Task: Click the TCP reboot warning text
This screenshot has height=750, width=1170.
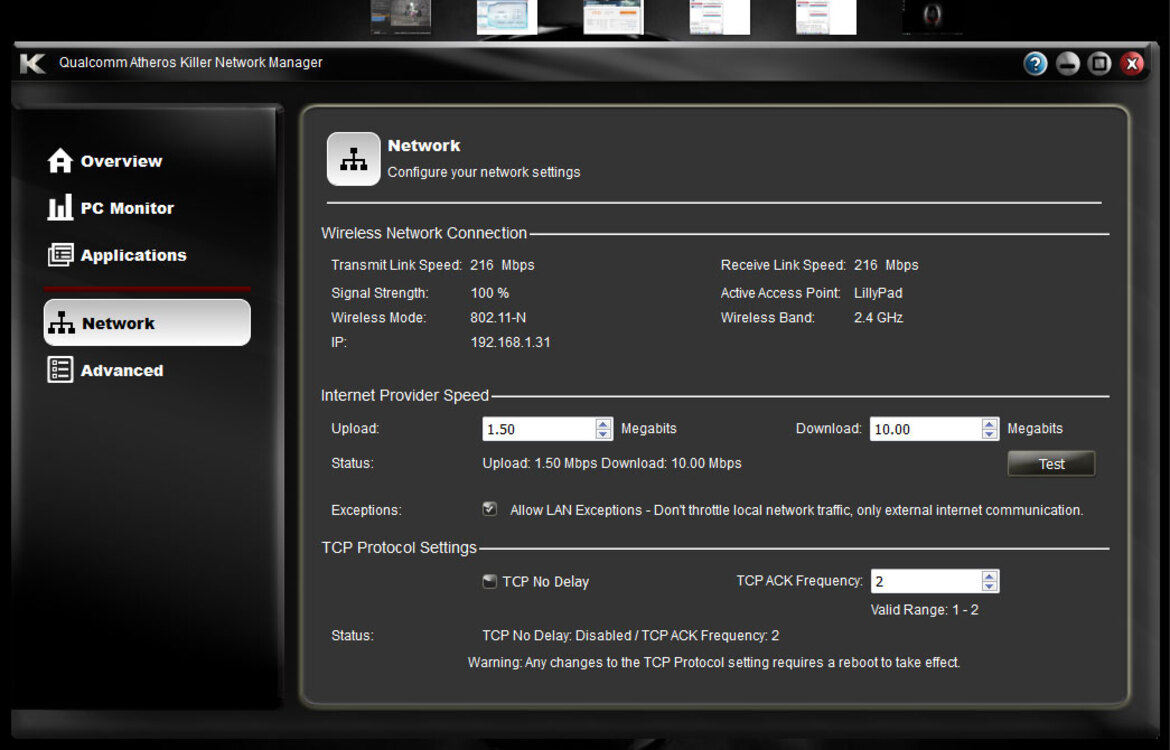Action: (714, 663)
